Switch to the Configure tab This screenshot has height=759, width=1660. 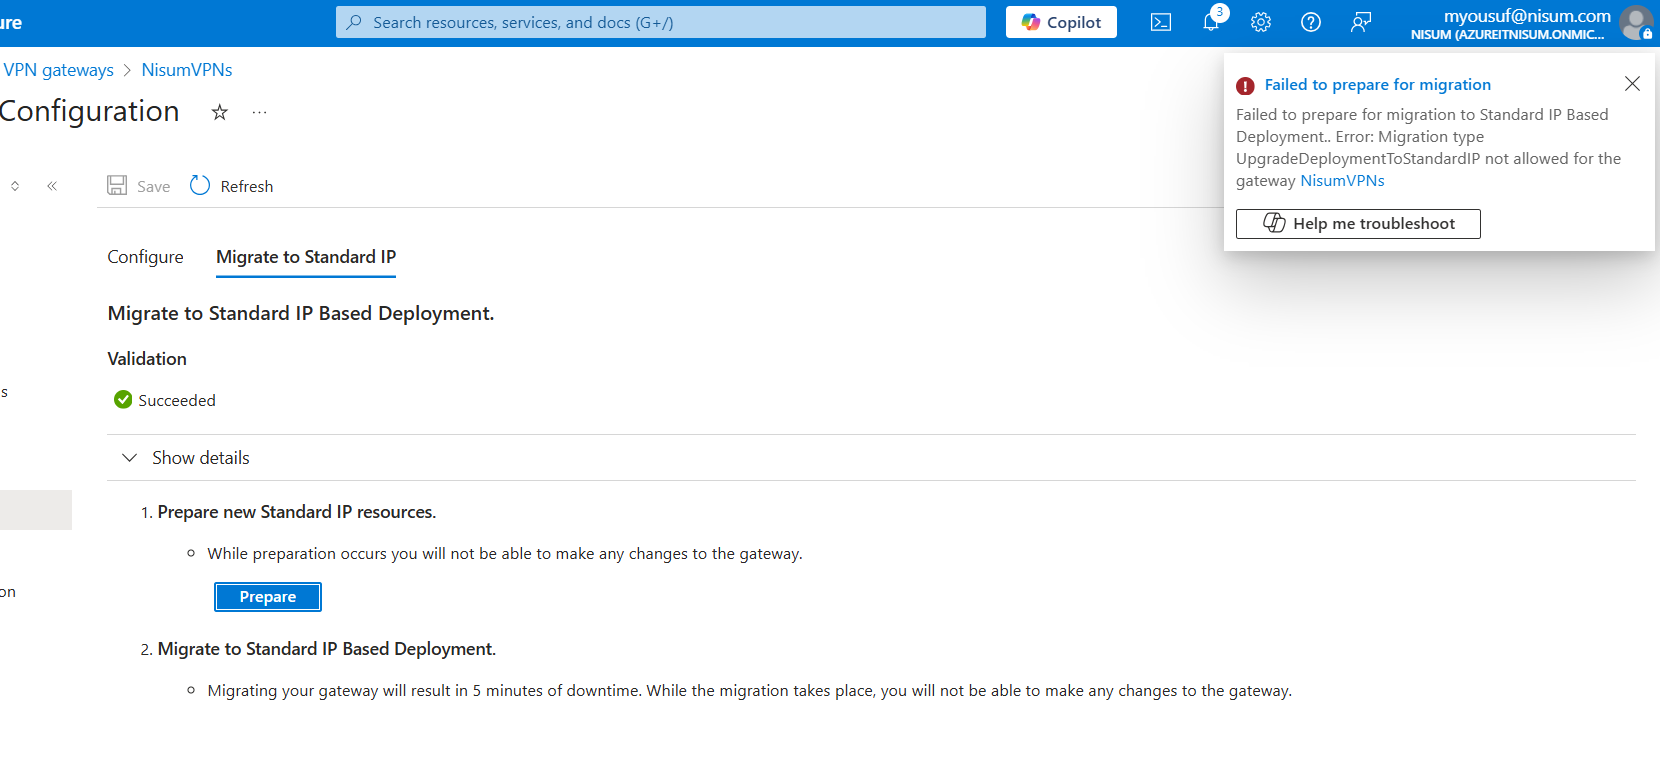(x=145, y=257)
